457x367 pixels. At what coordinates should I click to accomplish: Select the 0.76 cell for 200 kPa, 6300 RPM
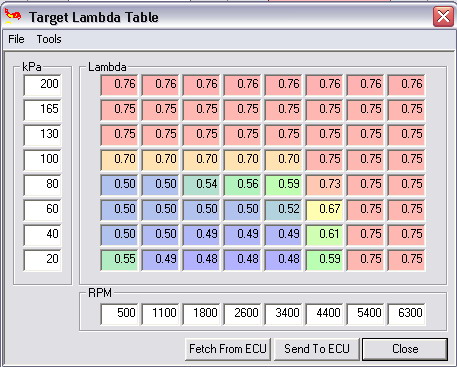pyautogui.click(x=406, y=85)
